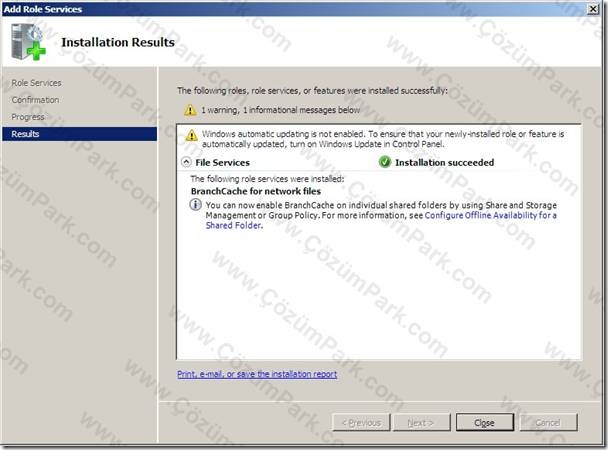The image size is (608, 450).
Task: Click the 'File Services' section title
Action: (x=223, y=162)
